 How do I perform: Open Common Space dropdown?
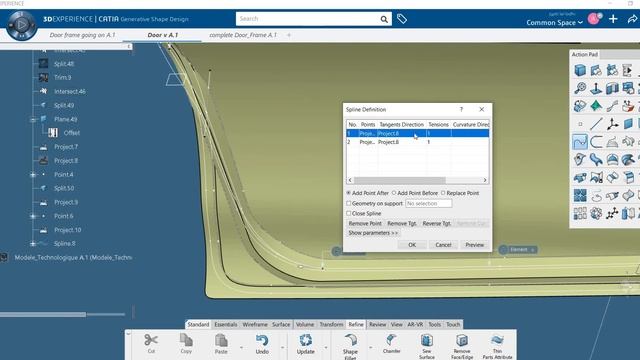[x=554, y=22]
